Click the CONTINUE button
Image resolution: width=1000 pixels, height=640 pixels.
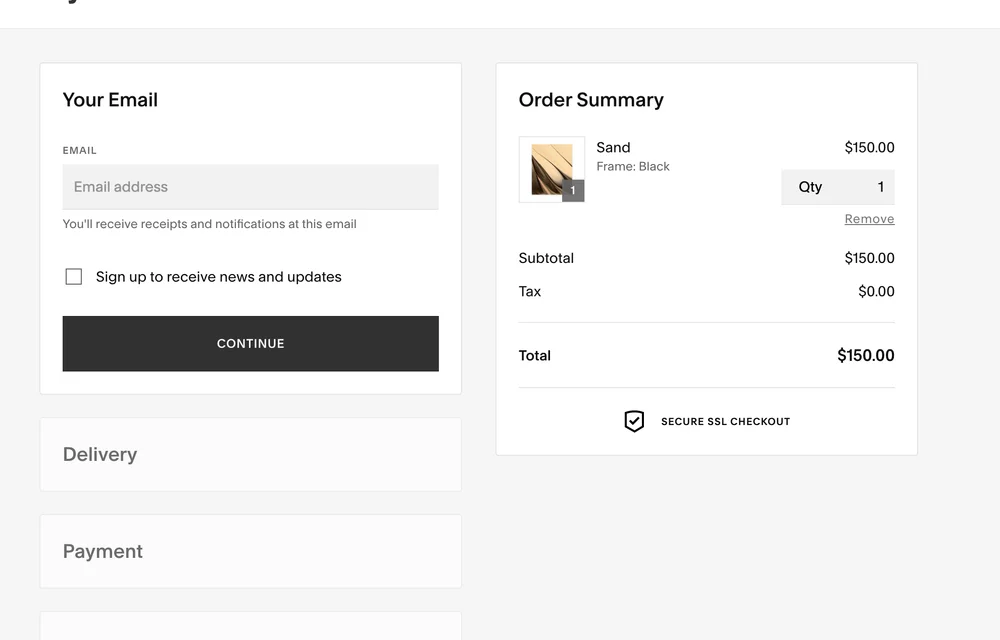point(251,344)
